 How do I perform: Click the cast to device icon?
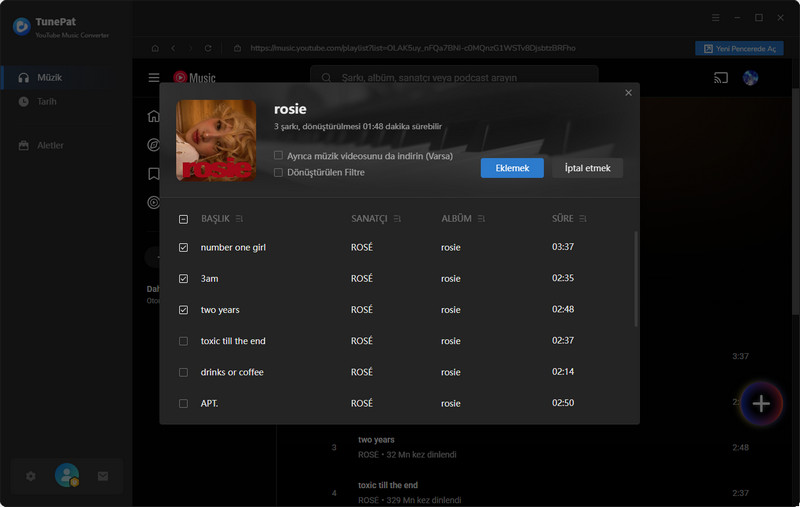coord(721,78)
